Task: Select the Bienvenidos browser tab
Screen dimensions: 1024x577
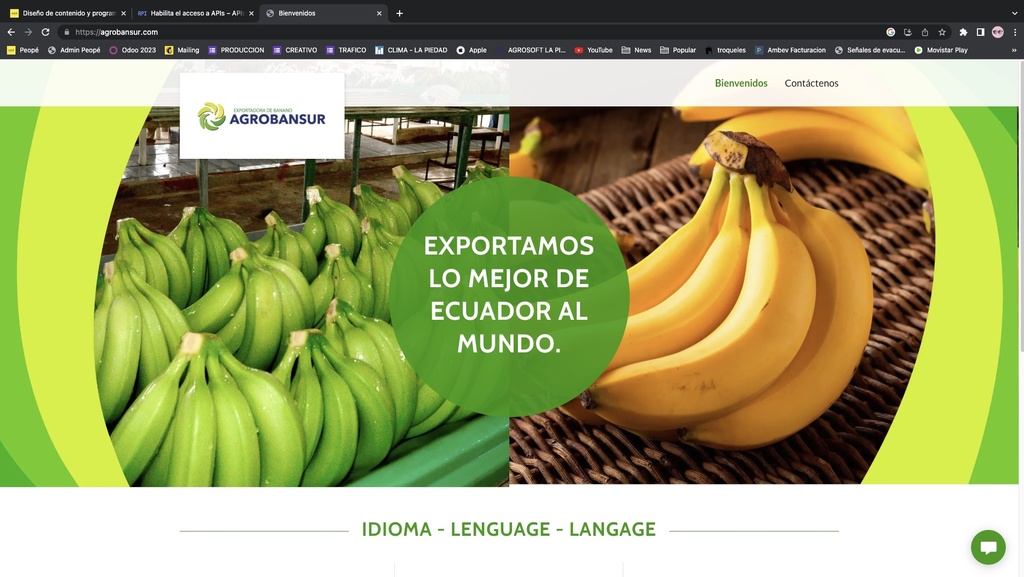Action: pyautogui.click(x=323, y=13)
